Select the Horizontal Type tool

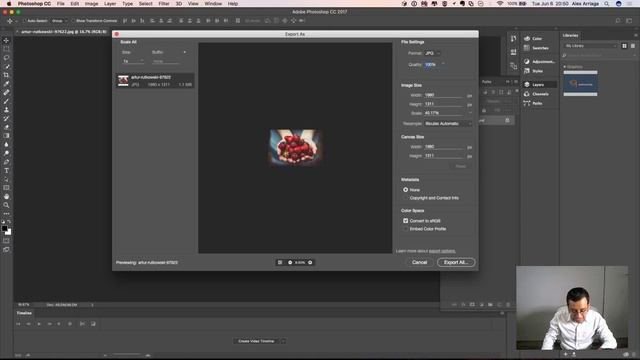point(6,171)
